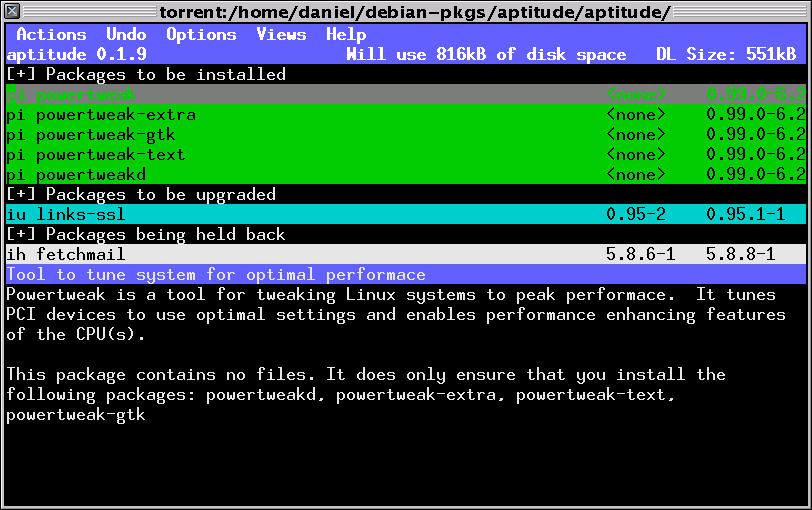Image resolution: width=812 pixels, height=510 pixels.
Task: Click the short description status bar
Action: (x=216, y=274)
